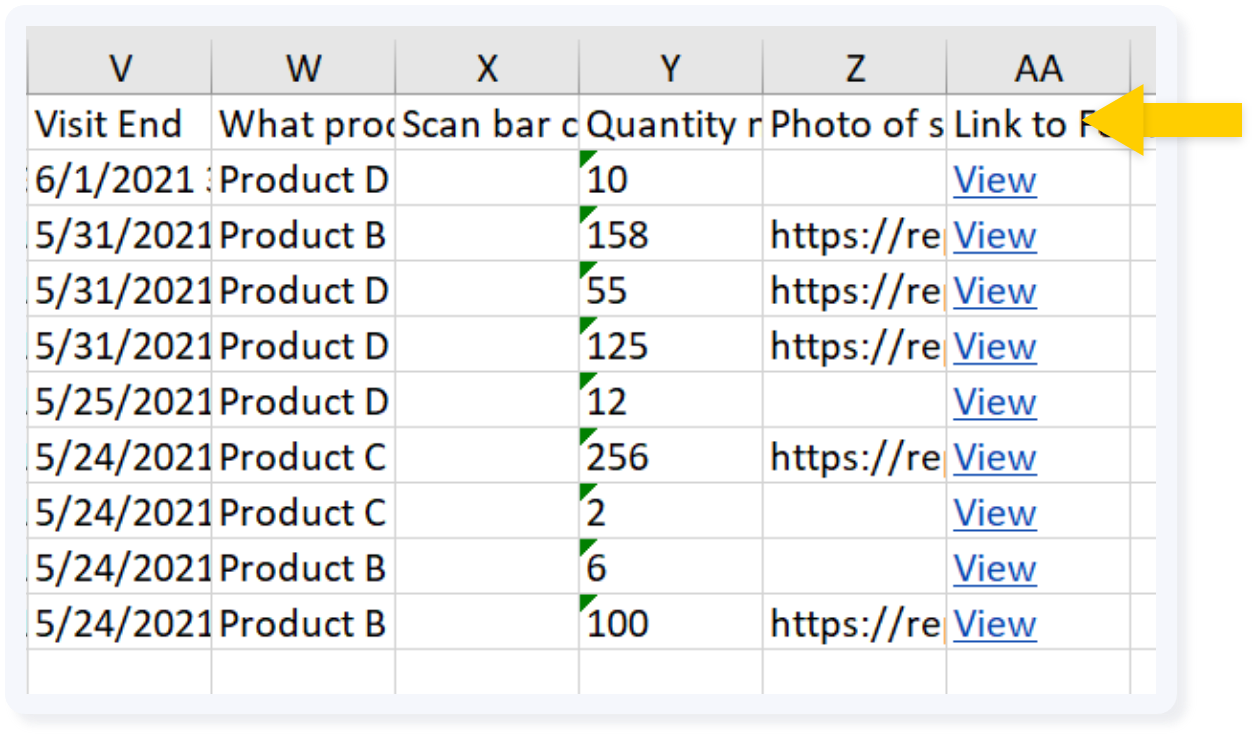This screenshot has height=739, width=1257.
Task: Open View link for quantity 125 row
Action: (x=994, y=347)
